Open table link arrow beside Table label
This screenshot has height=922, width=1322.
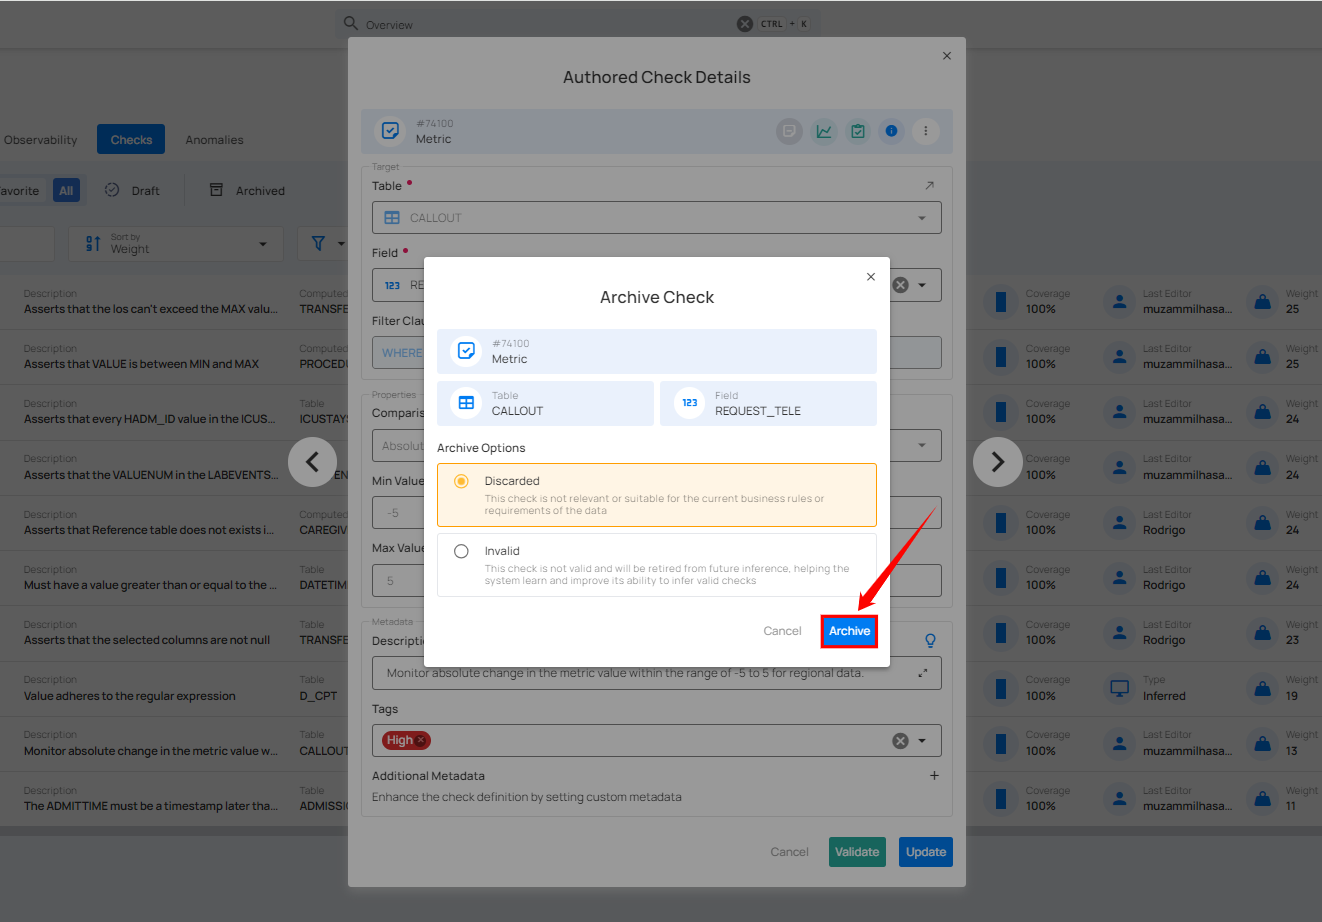(929, 185)
